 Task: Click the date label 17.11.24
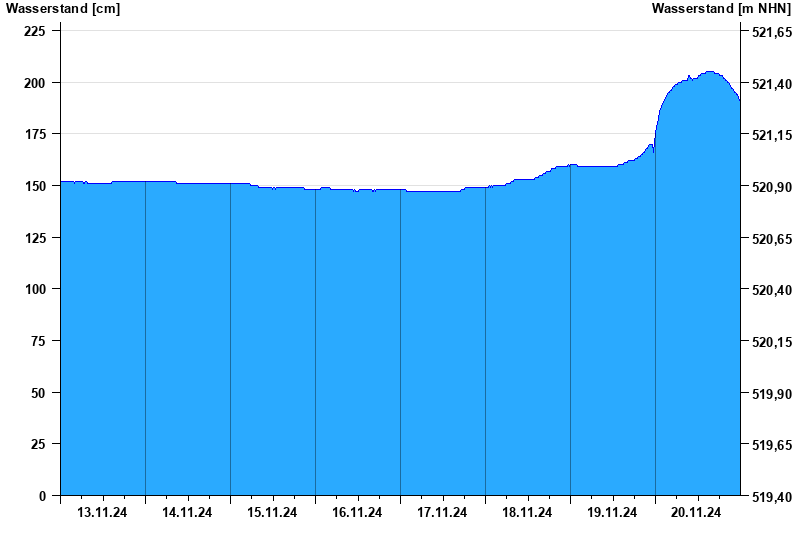click(x=442, y=513)
